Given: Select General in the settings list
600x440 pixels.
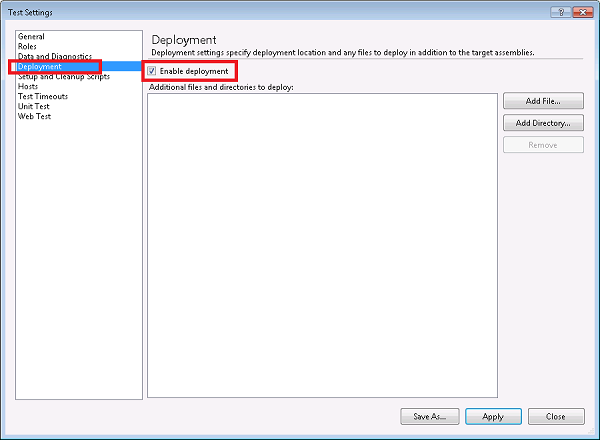Looking at the screenshot, I should 31,37.
